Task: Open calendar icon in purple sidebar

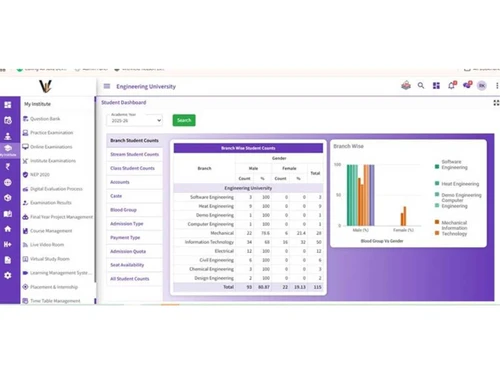Action: 8,120
